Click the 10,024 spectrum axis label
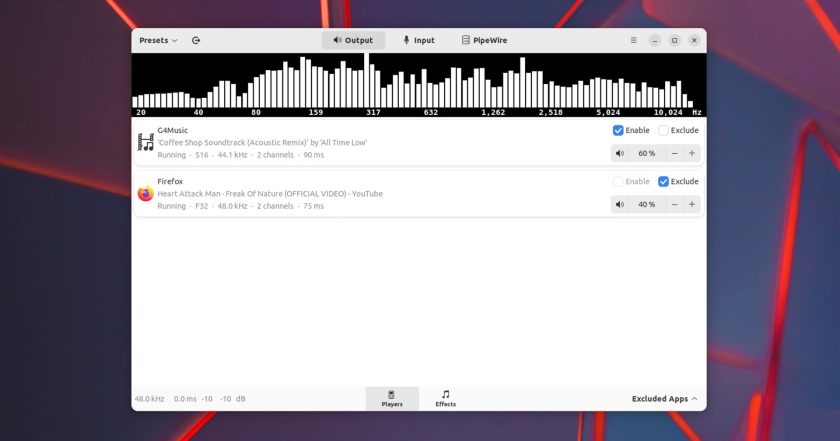Screen dimensions: 840x441 [x=668, y=113]
